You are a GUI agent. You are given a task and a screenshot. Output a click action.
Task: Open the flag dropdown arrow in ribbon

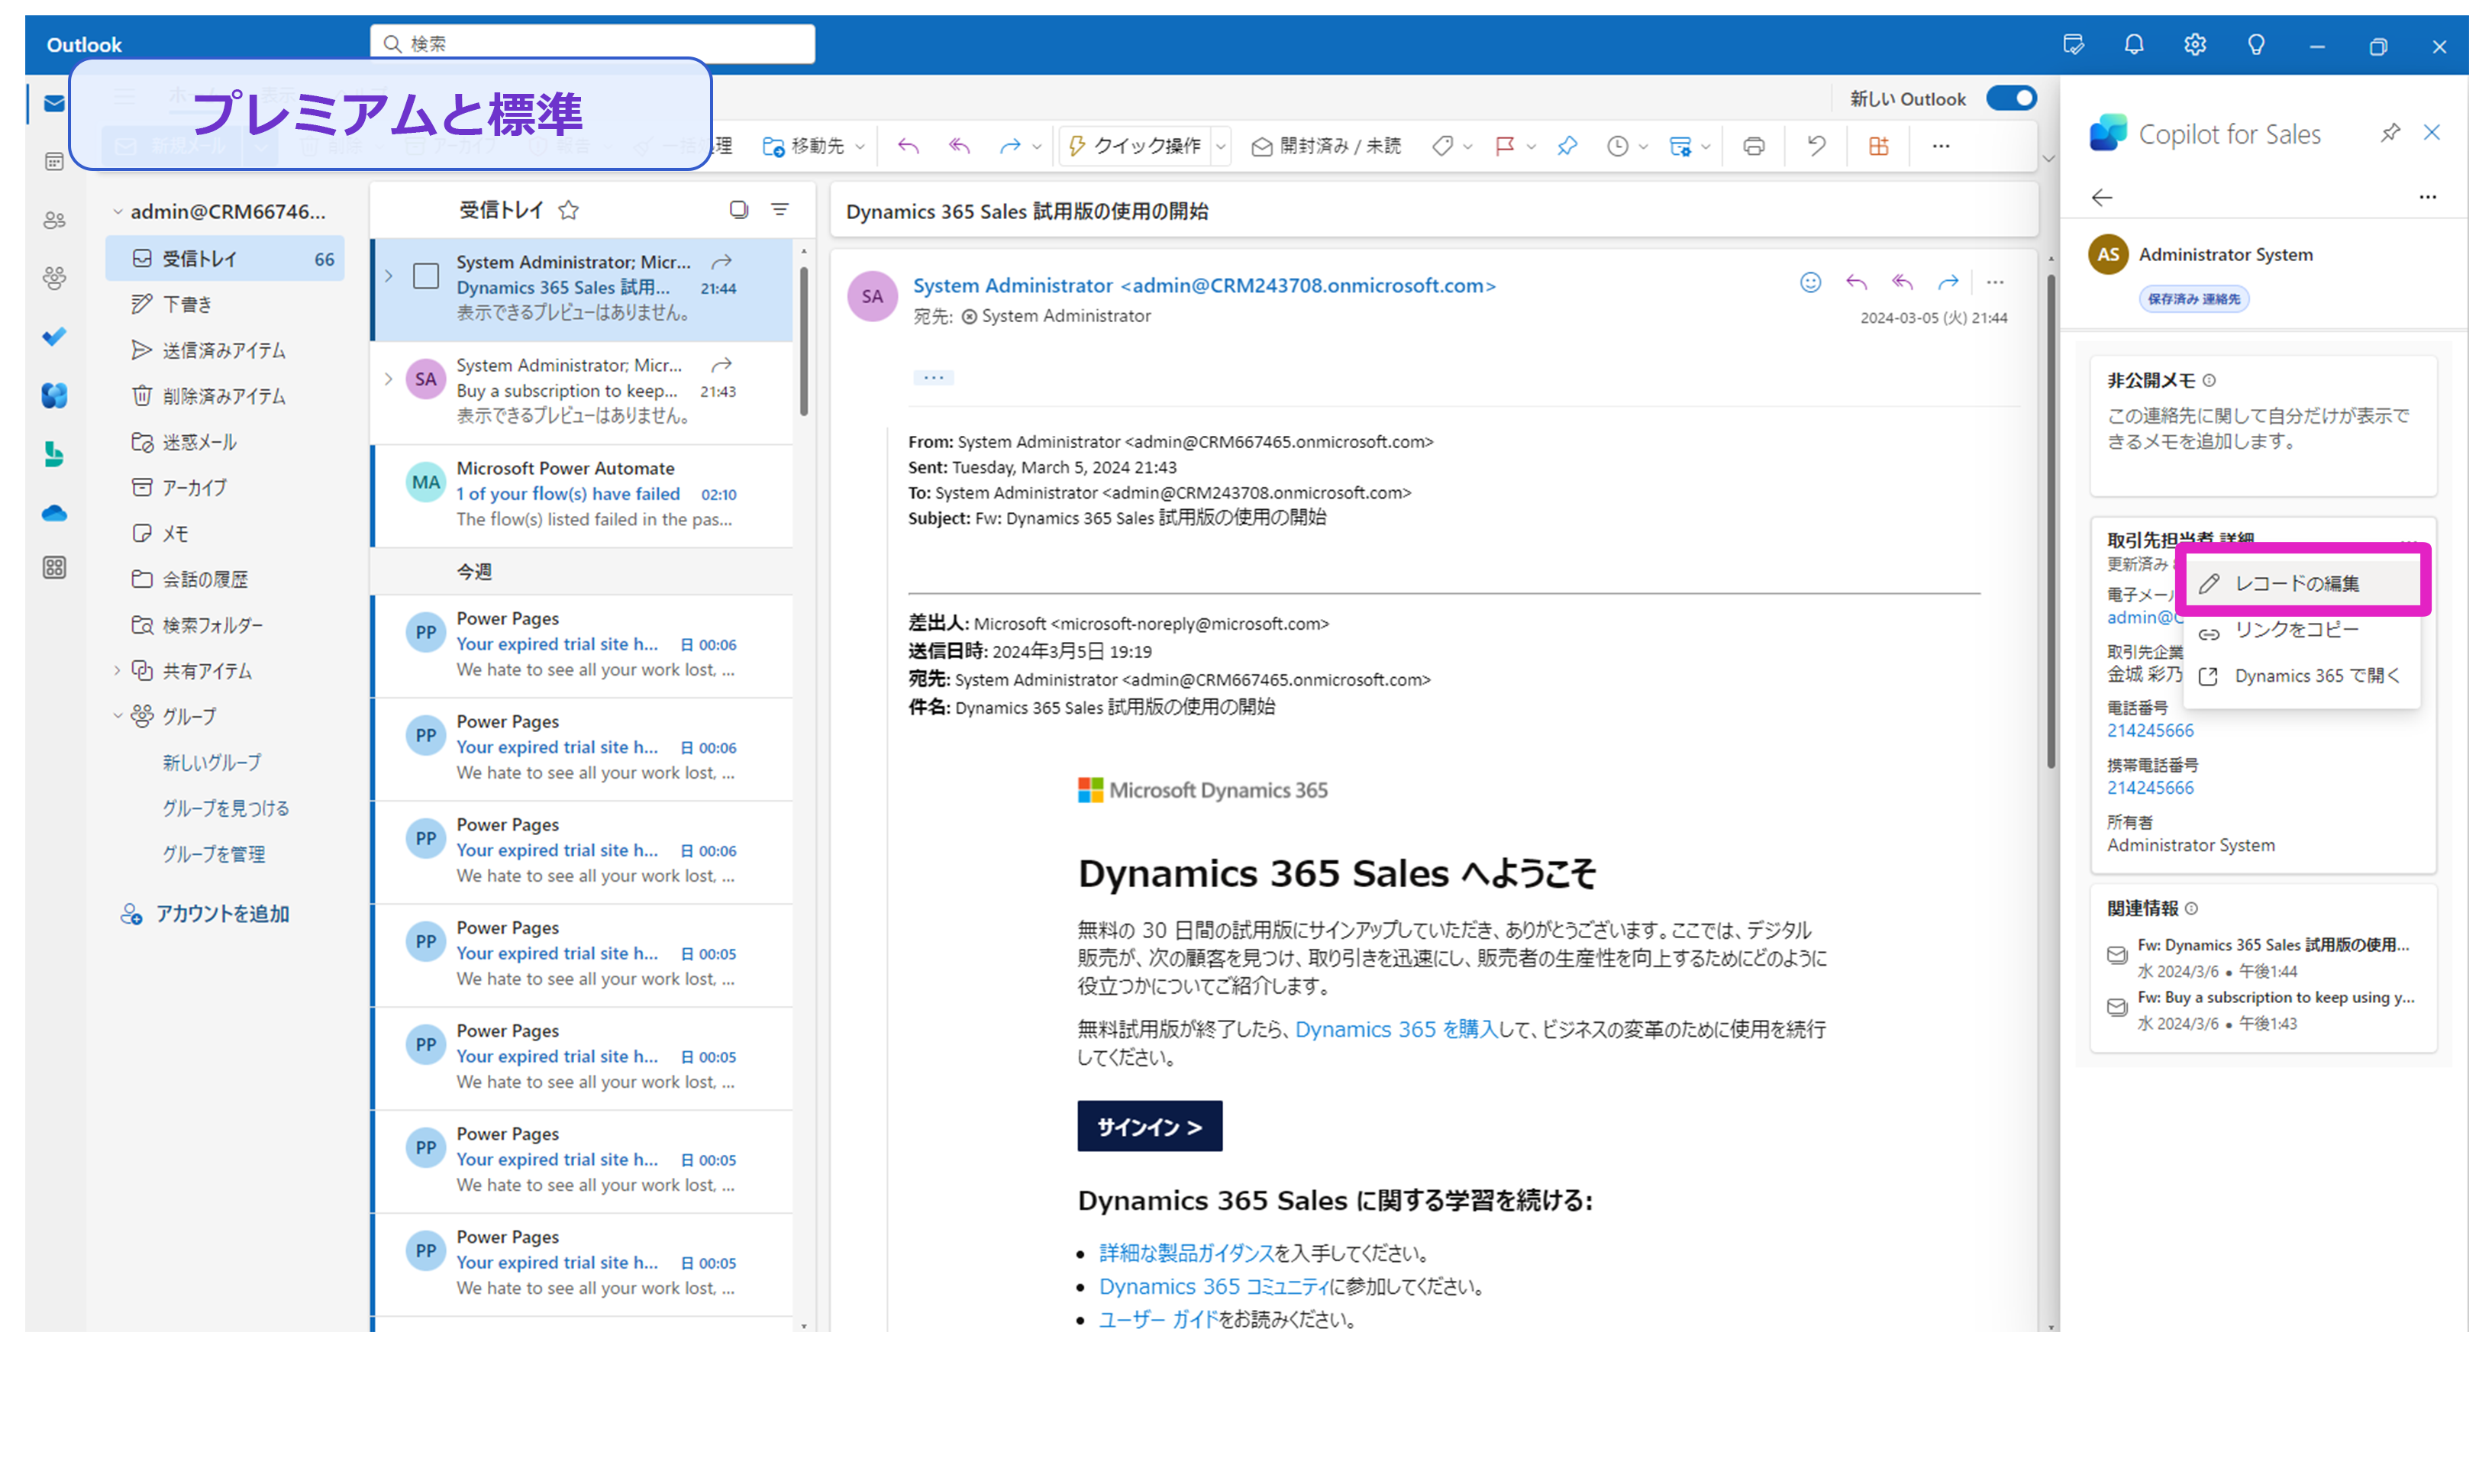point(1531,147)
